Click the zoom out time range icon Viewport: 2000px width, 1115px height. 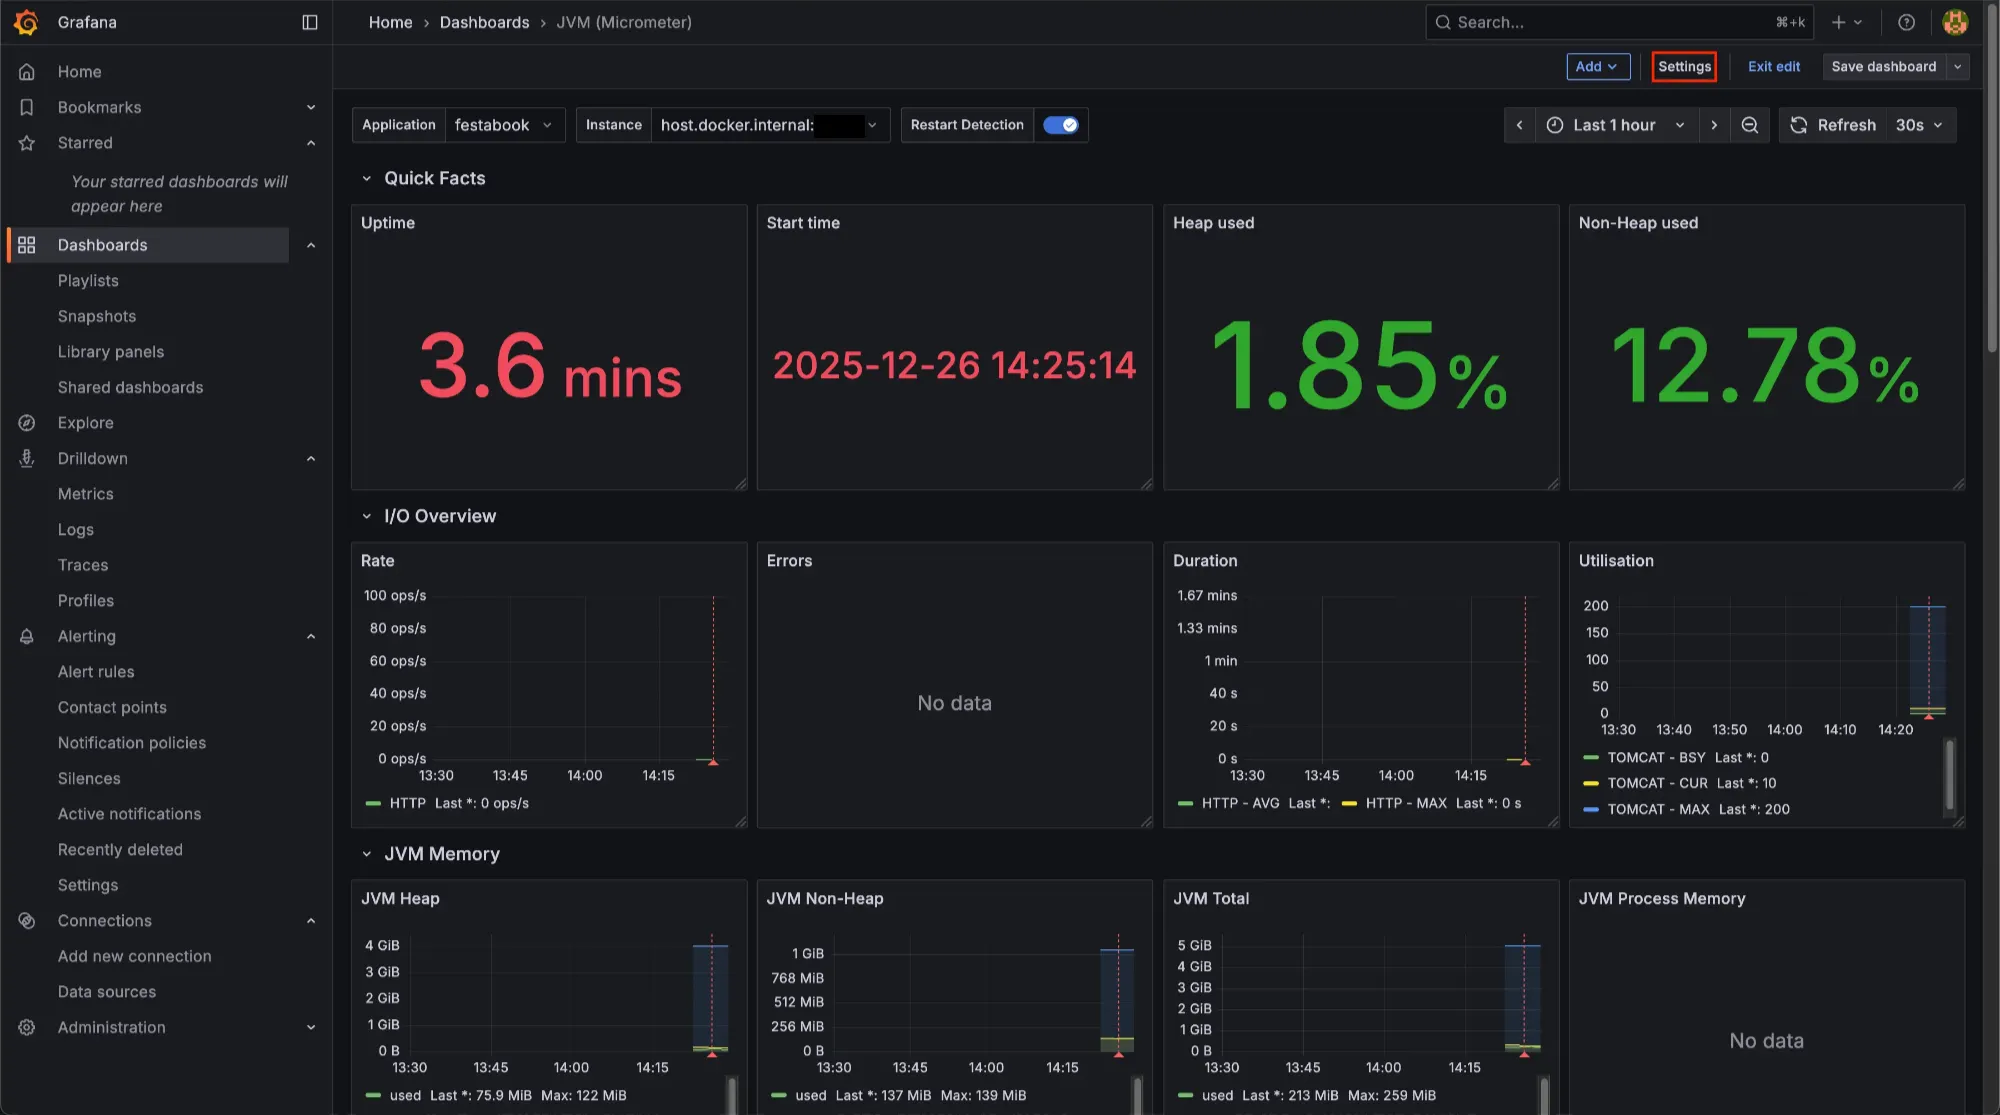[x=1749, y=125]
